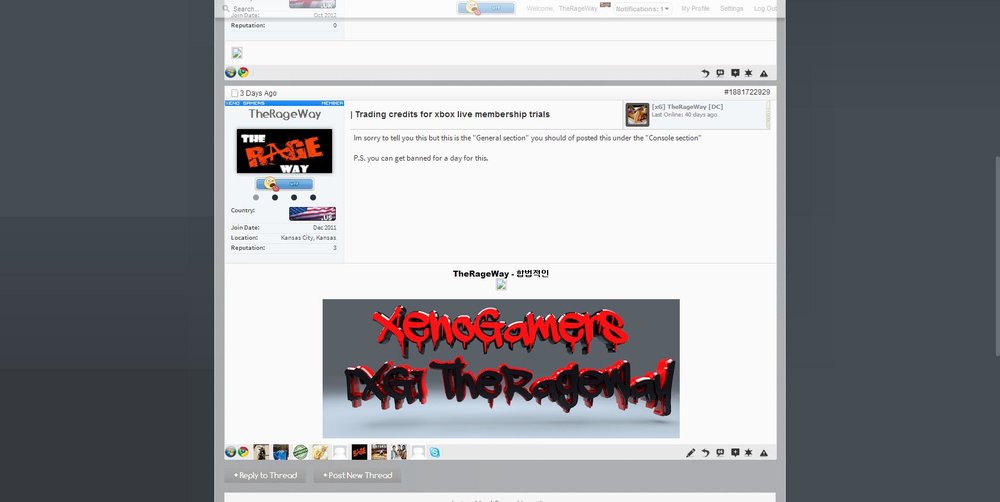Click the warning triangle in the upper post footer

click(763, 73)
